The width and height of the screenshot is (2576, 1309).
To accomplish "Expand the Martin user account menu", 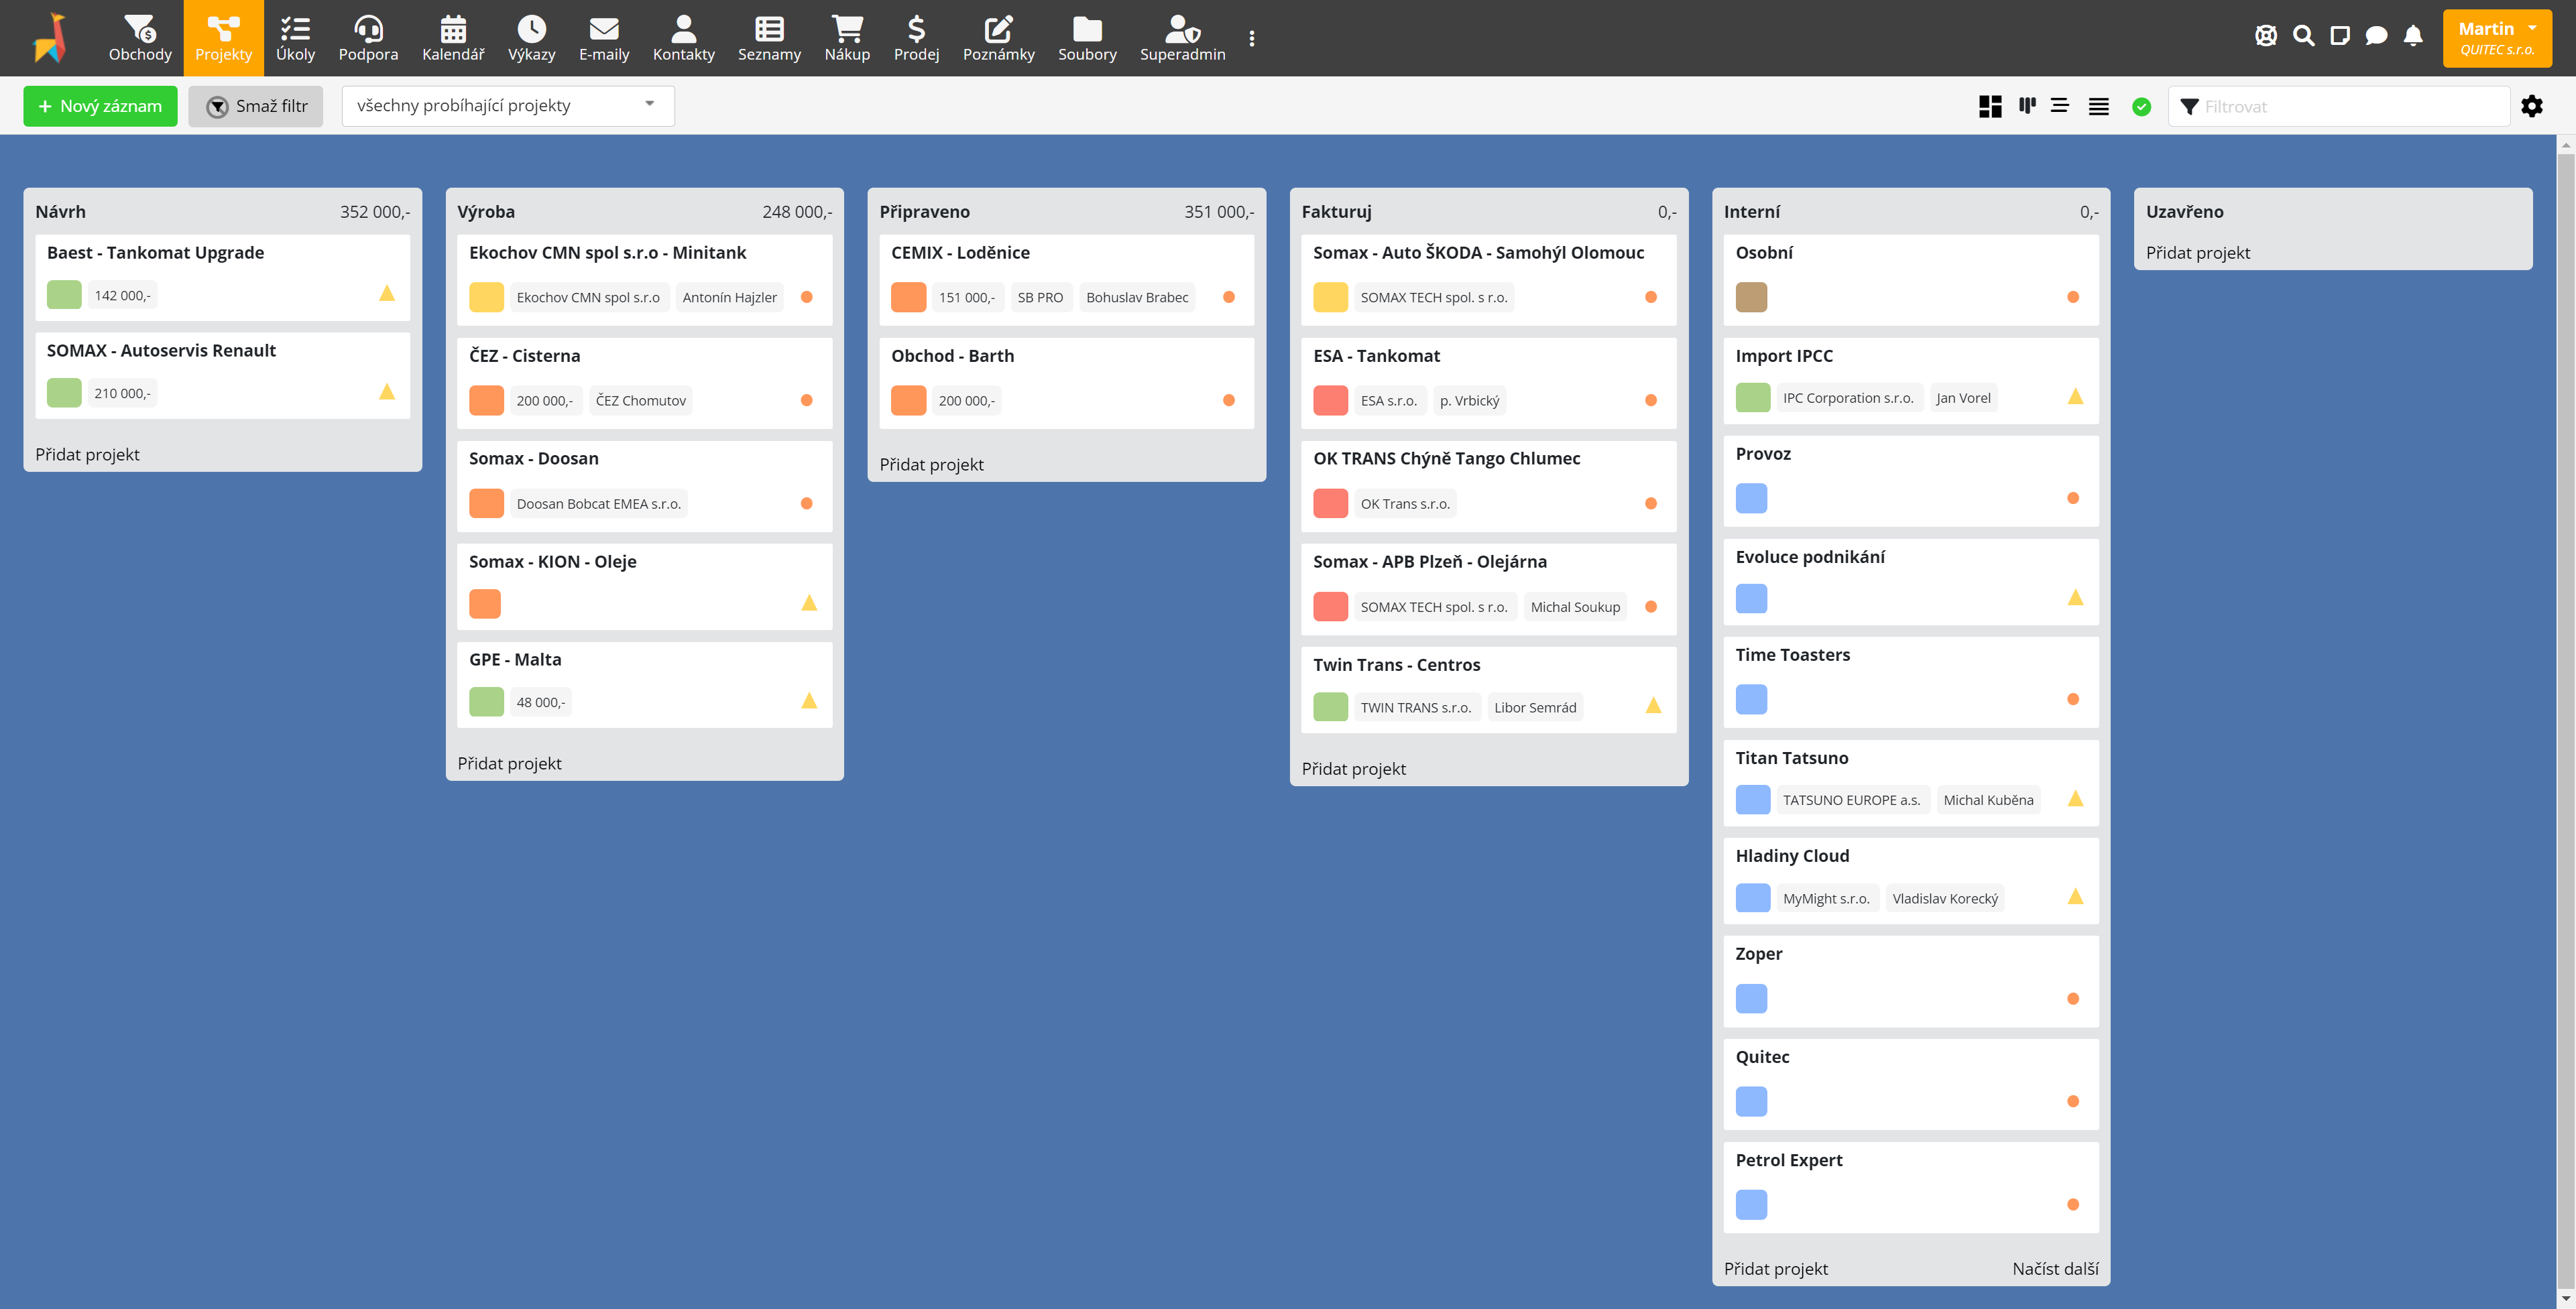I will tap(2498, 37).
